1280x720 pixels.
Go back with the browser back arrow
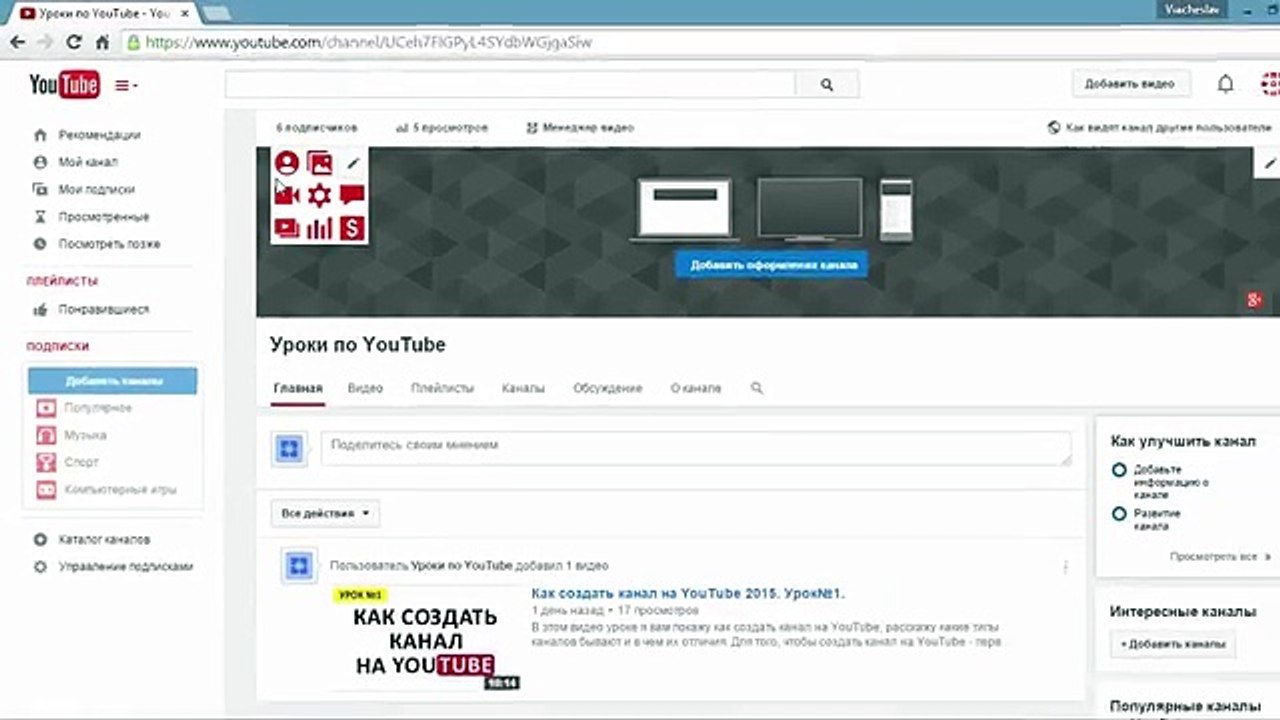pos(17,43)
